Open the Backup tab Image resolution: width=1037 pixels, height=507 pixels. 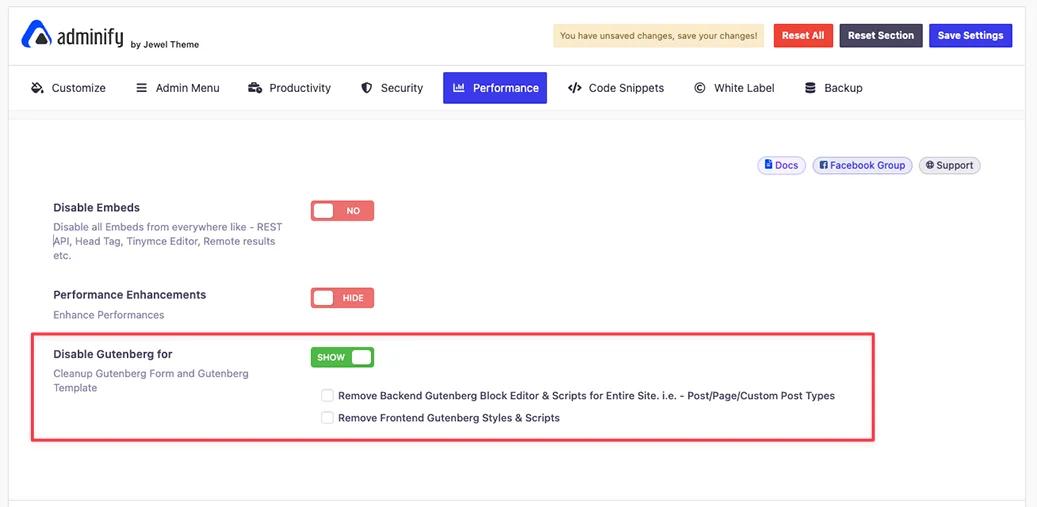[x=833, y=88]
